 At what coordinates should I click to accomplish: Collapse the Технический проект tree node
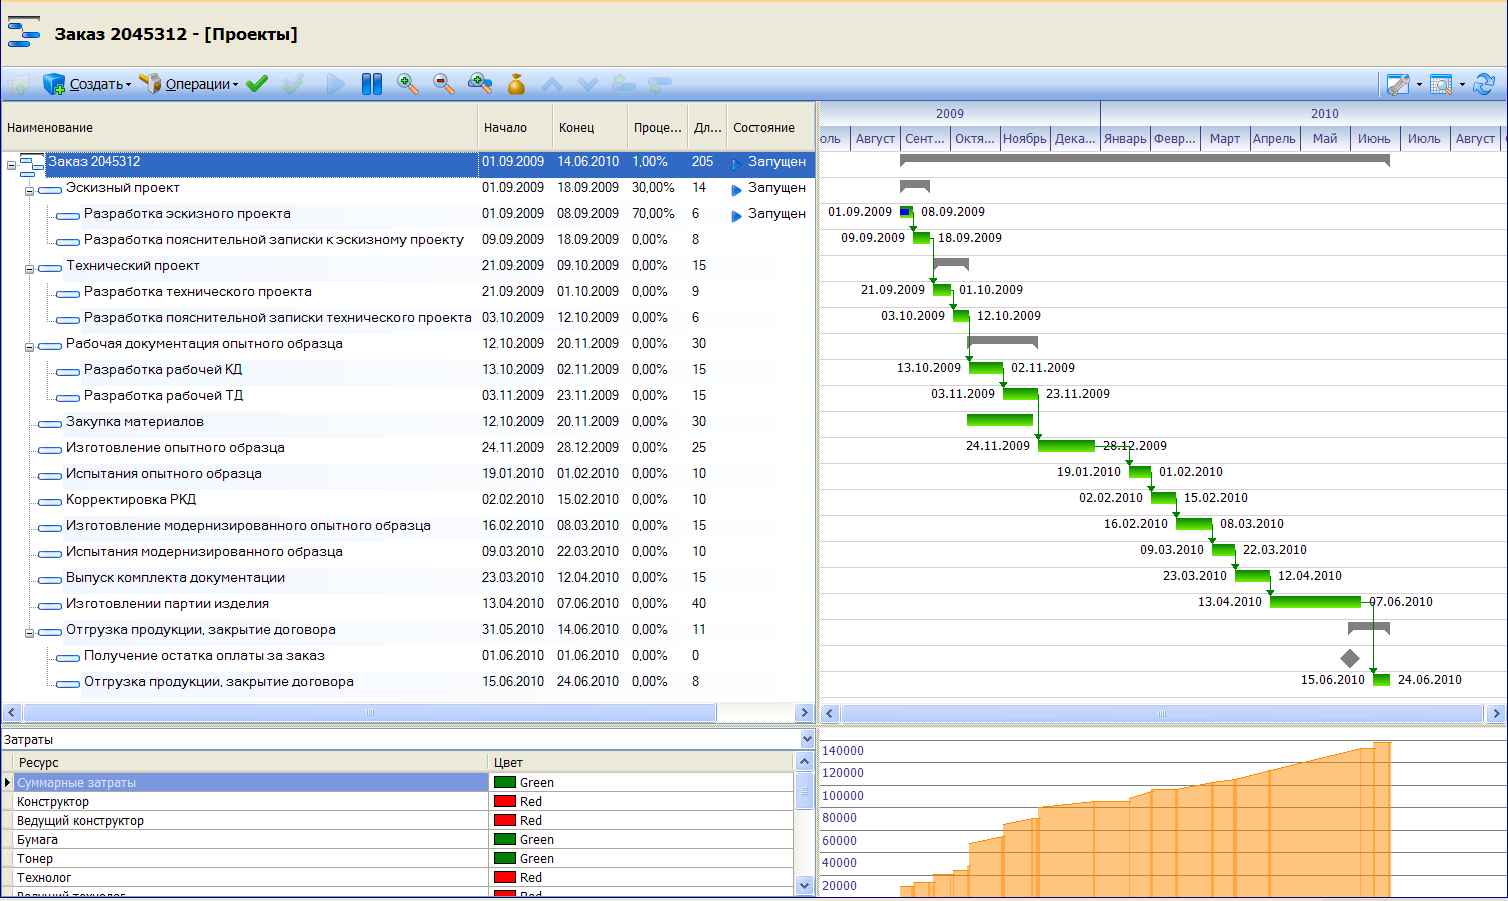click(x=29, y=269)
